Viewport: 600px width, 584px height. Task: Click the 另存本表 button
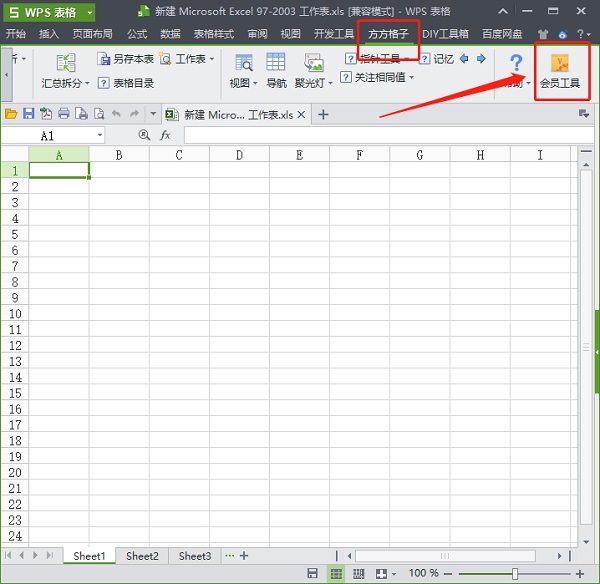126,59
